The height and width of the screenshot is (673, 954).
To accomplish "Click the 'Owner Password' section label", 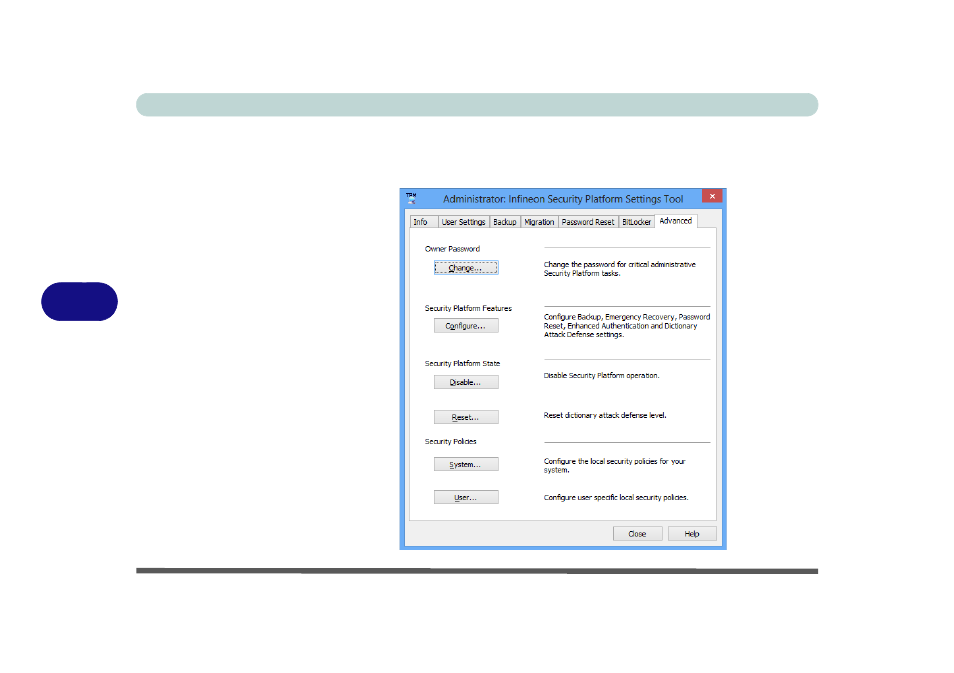I will [452, 249].
